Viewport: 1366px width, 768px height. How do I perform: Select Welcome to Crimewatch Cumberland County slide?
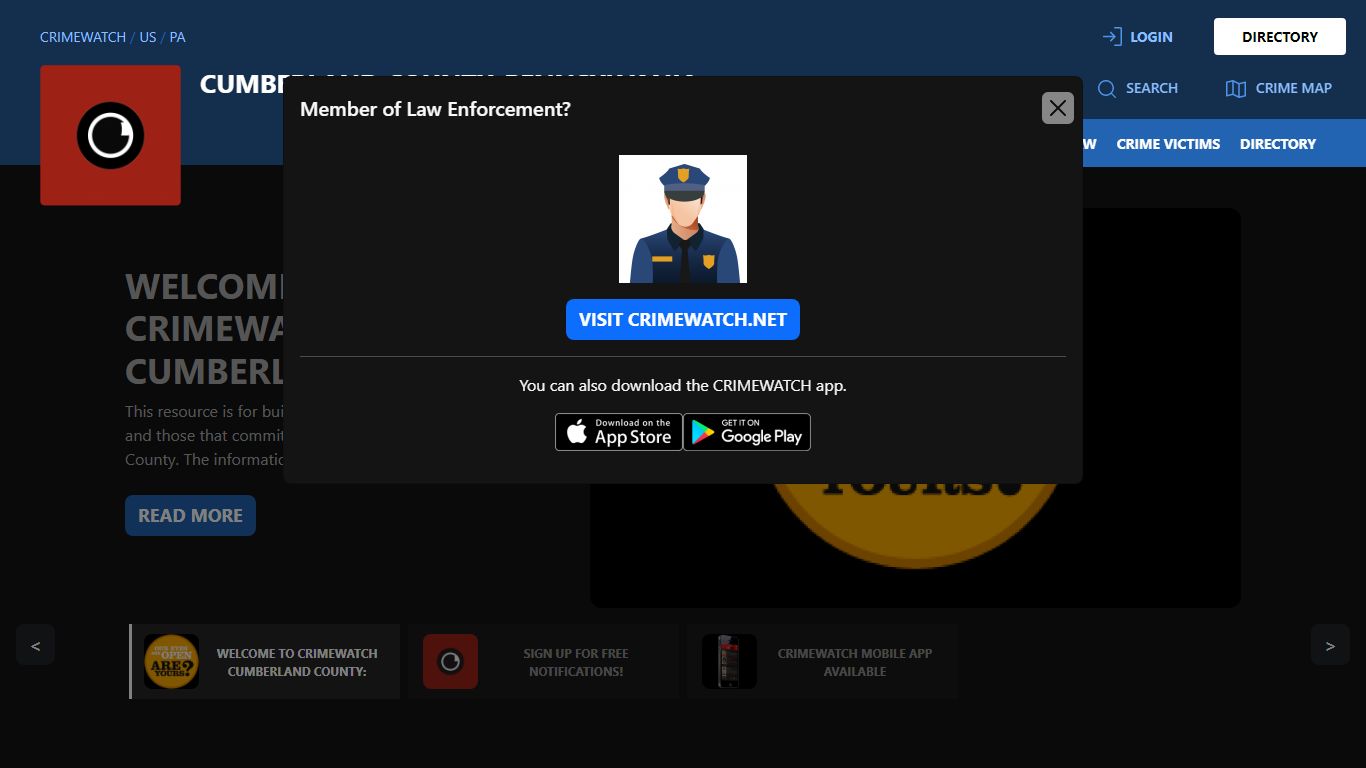265,662
